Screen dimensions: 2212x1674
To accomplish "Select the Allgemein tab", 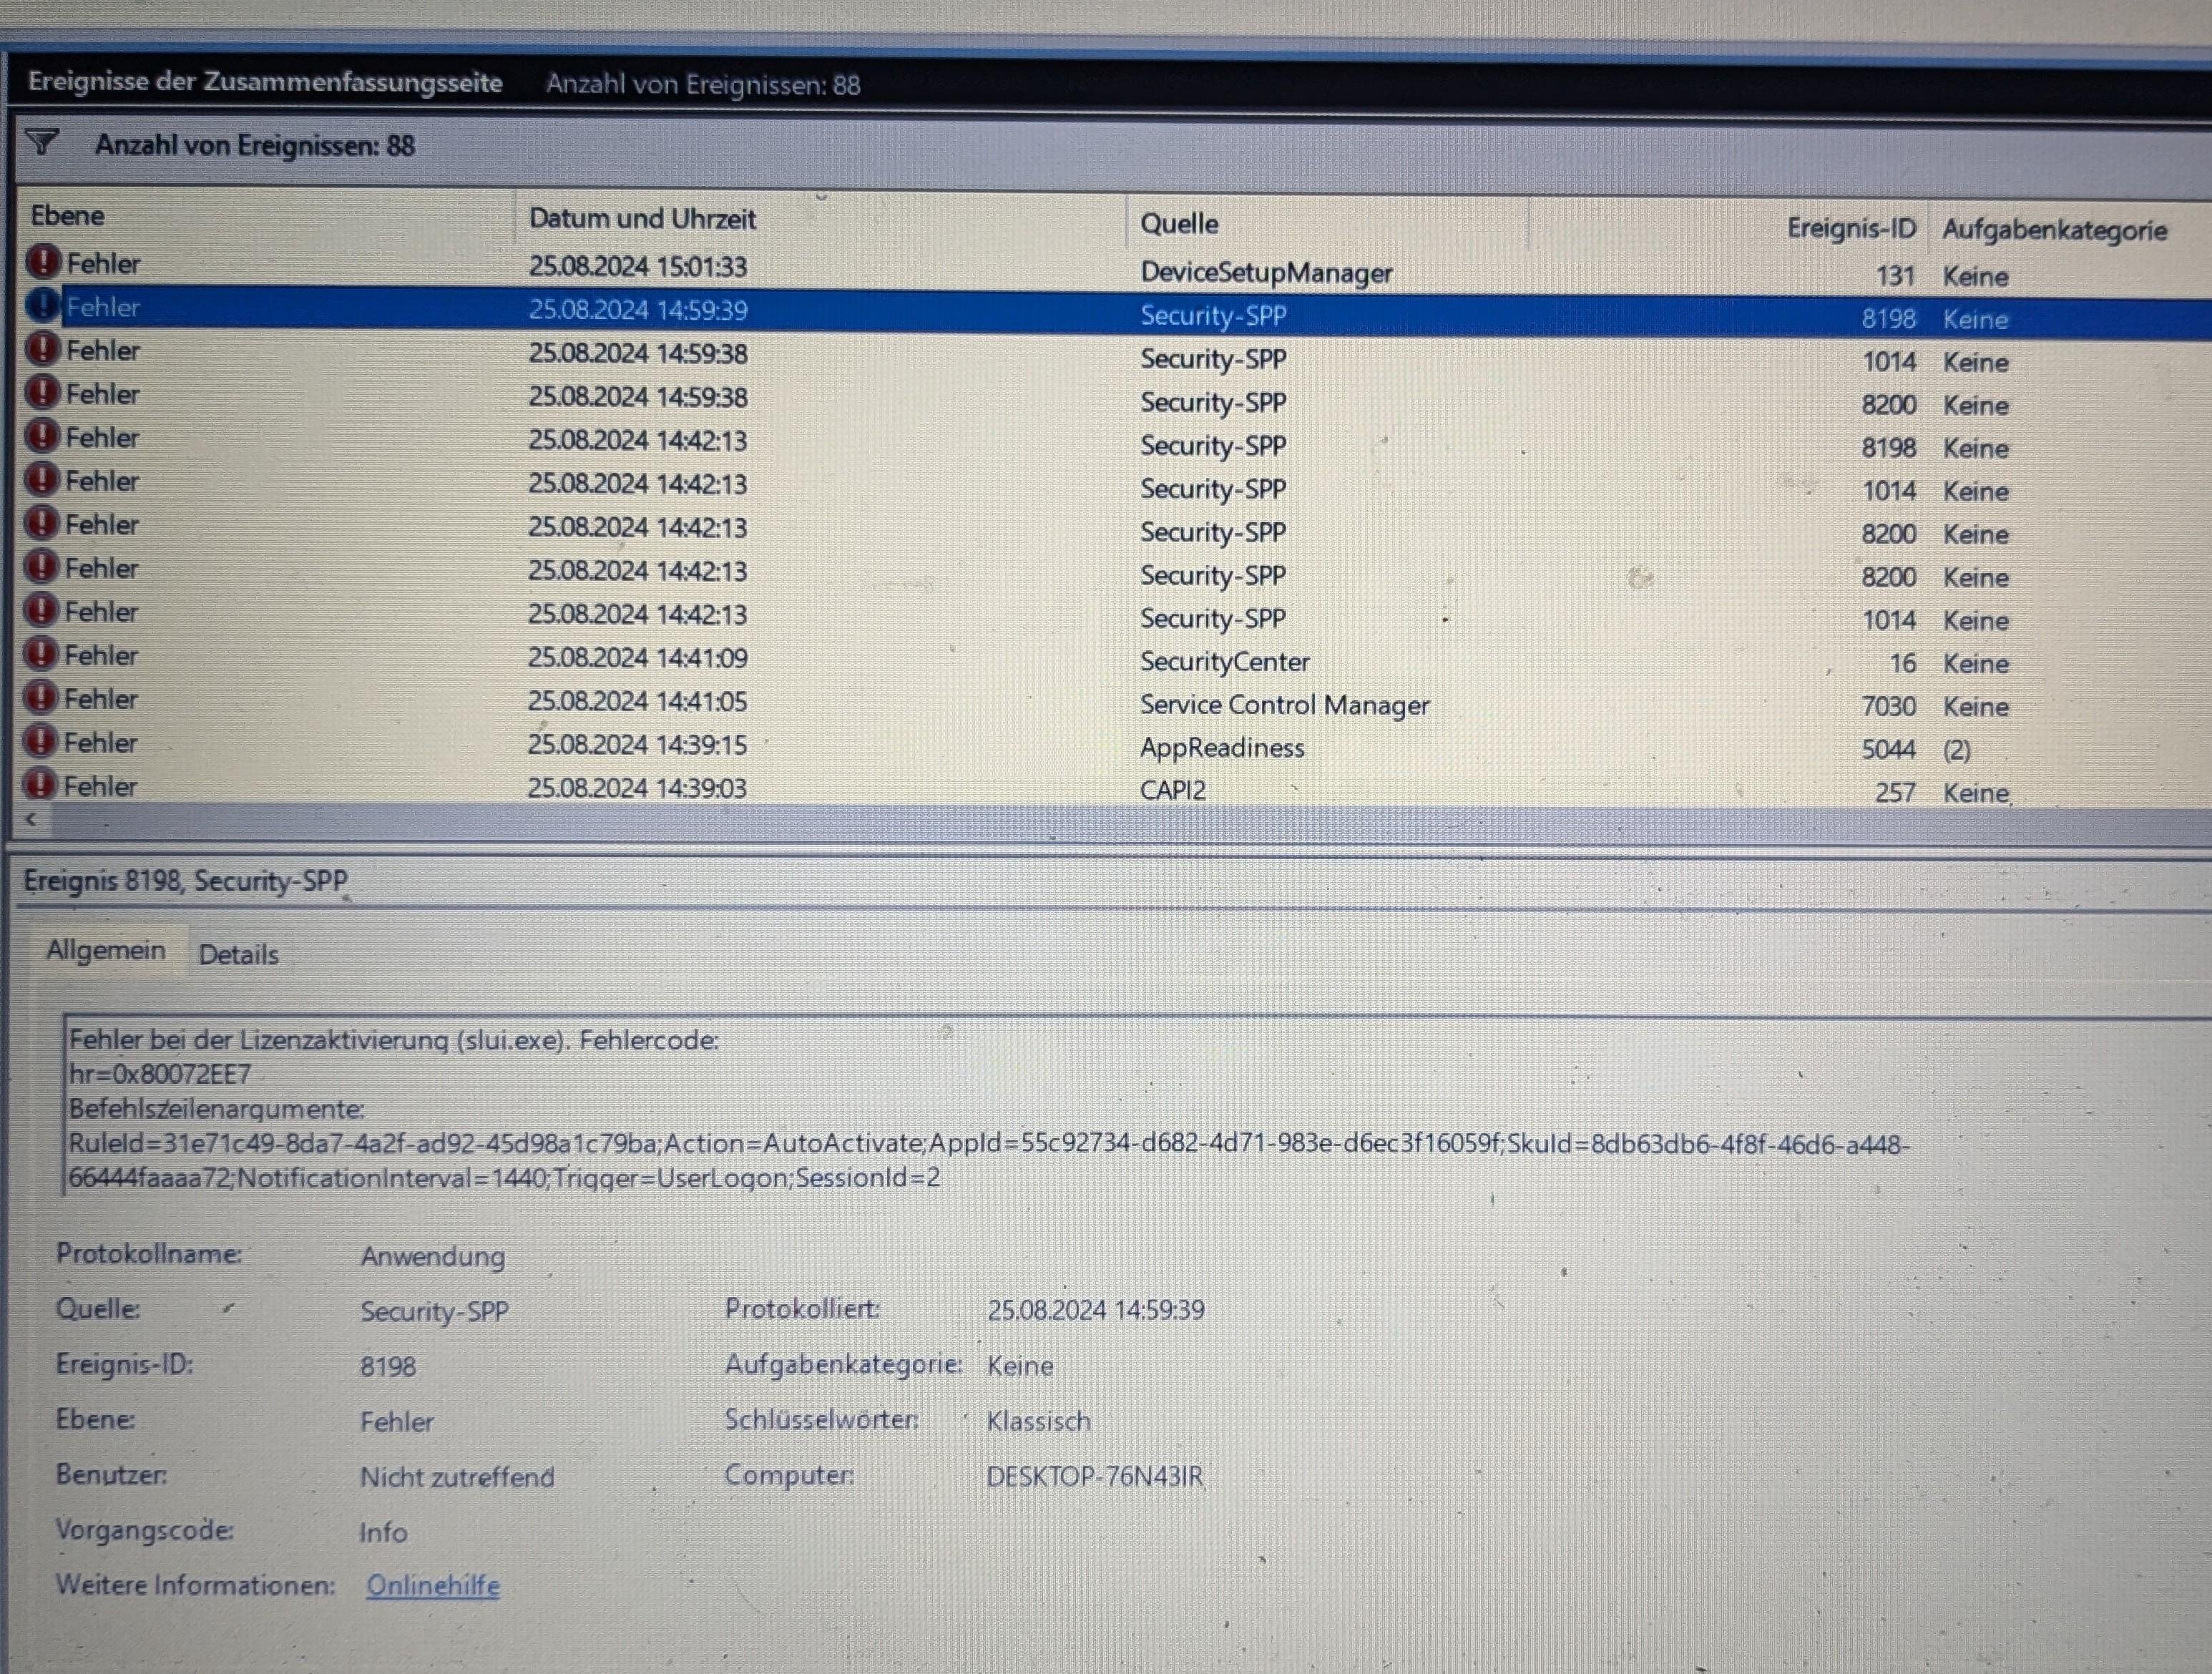I will 105,950.
